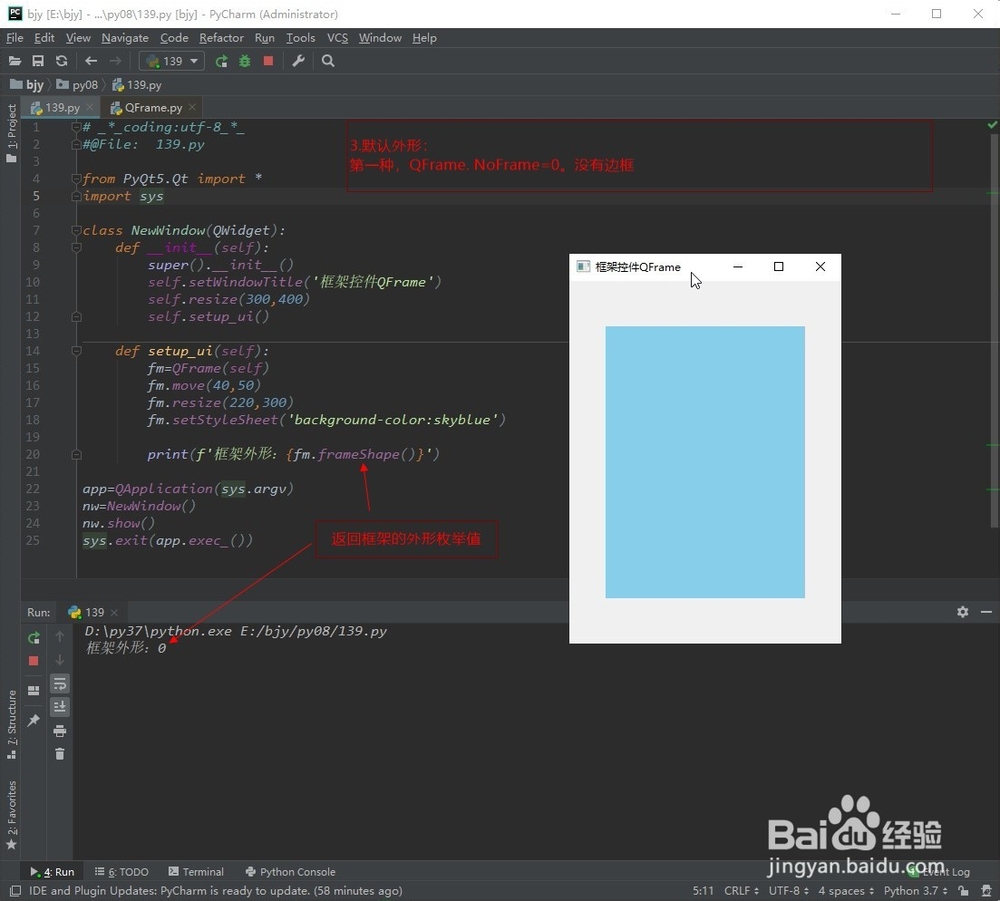Image resolution: width=1000 pixels, height=901 pixels.
Task: Collapse the setup_ui method fold marker
Action: (x=76, y=351)
